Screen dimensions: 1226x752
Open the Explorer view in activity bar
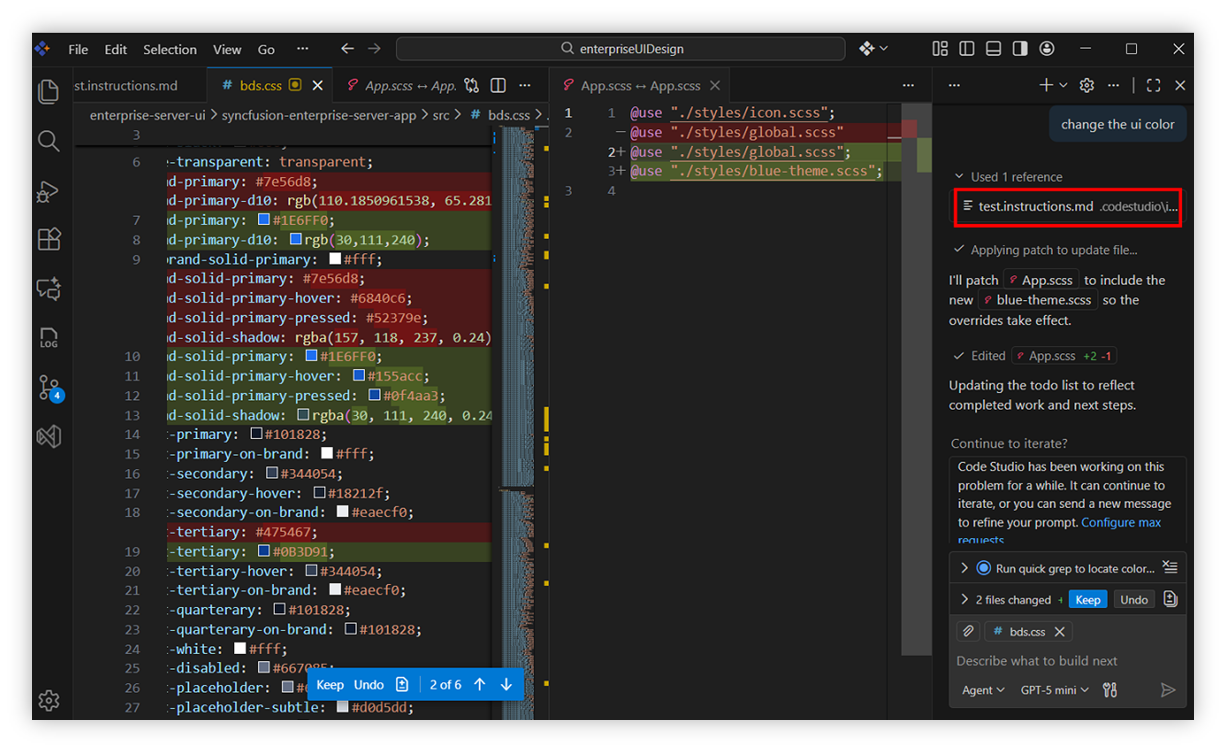pyautogui.click(x=48, y=92)
